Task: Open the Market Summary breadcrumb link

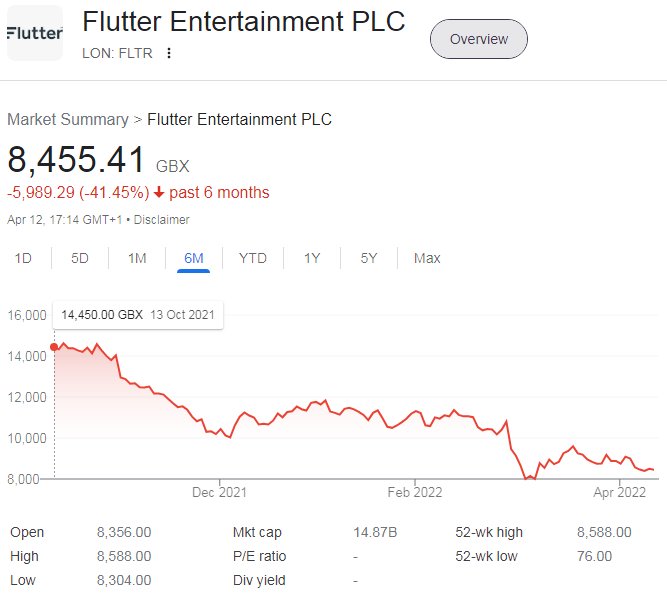Action: pos(68,120)
